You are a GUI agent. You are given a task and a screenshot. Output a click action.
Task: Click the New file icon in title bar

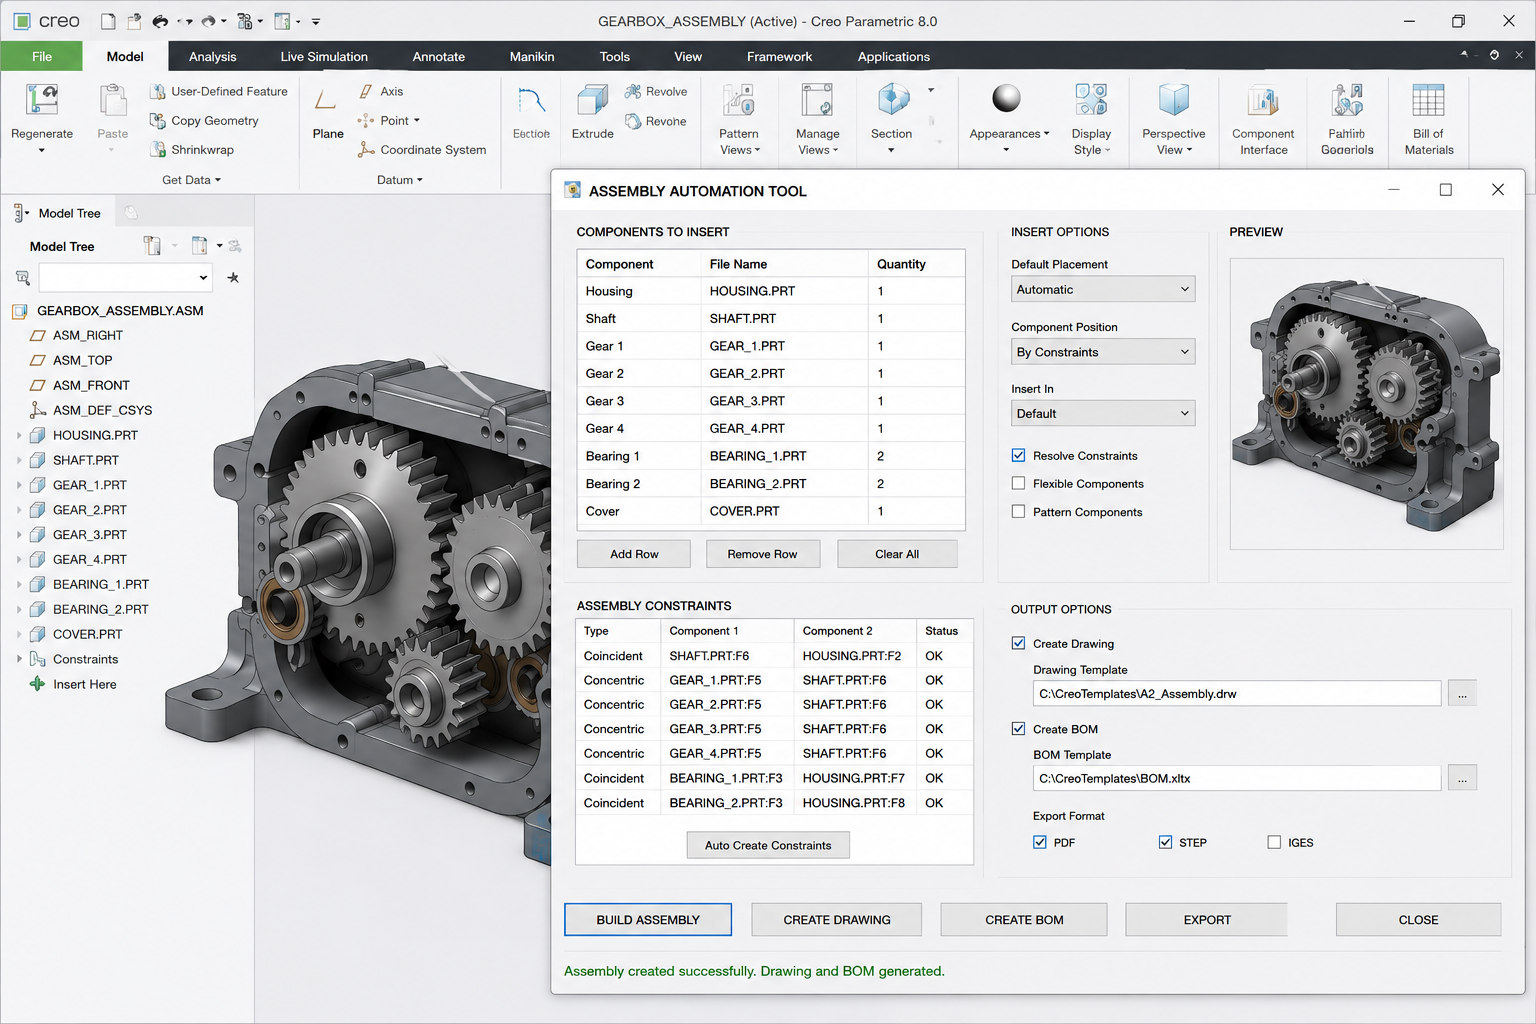[108, 21]
